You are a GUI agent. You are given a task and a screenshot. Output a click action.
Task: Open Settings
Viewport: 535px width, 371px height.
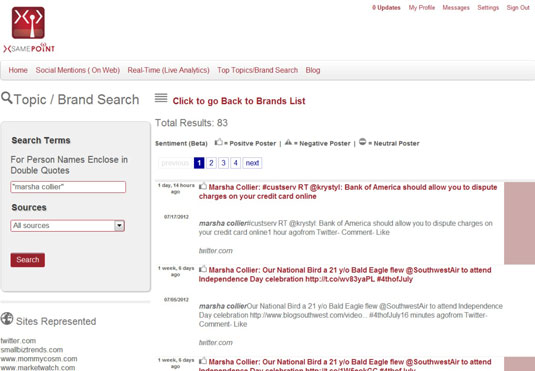pyautogui.click(x=488, y=8)
